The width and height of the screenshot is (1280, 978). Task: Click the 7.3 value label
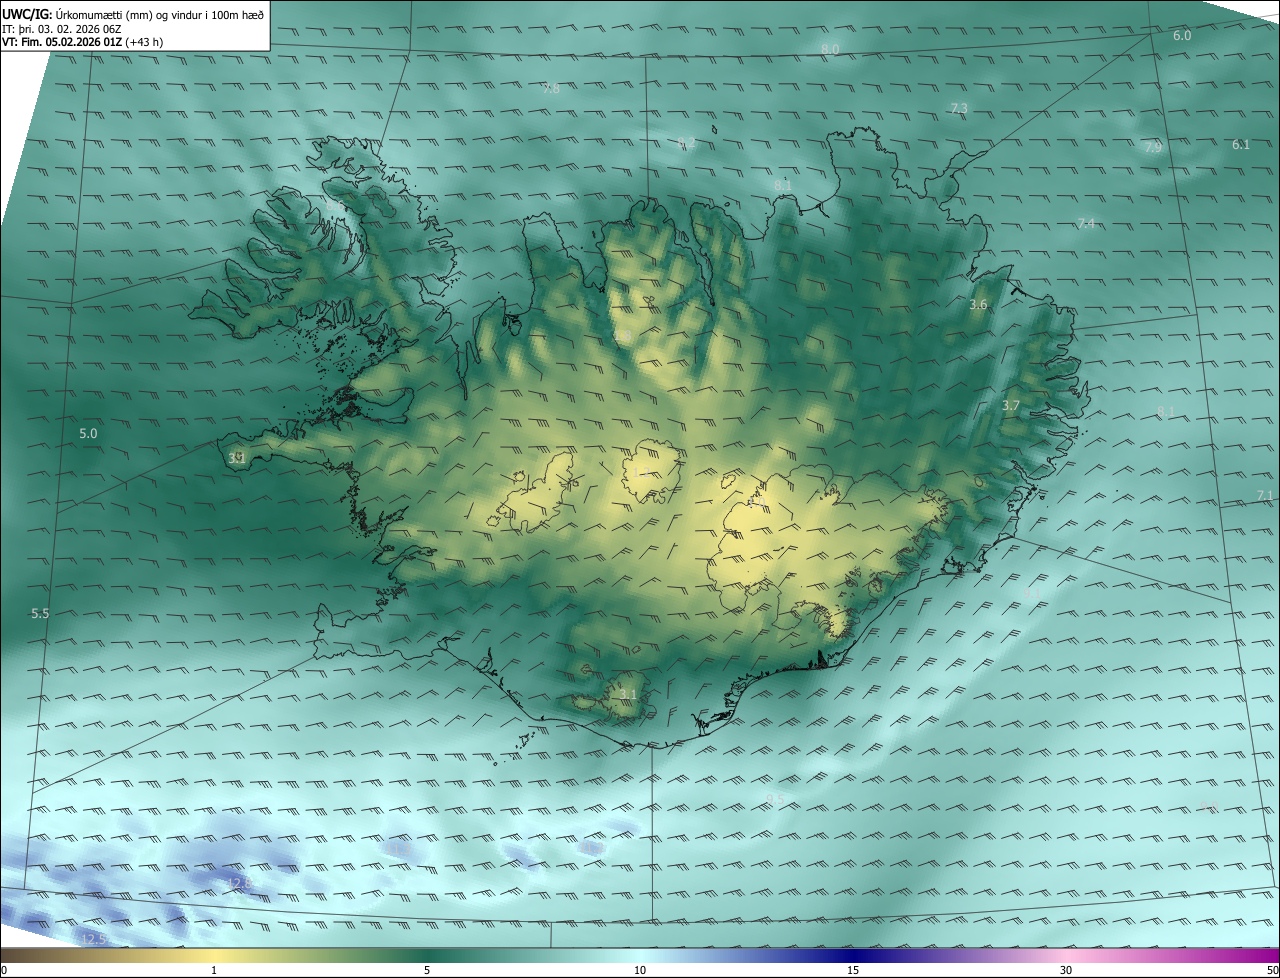pyautogui.click(x=959, y=107)
